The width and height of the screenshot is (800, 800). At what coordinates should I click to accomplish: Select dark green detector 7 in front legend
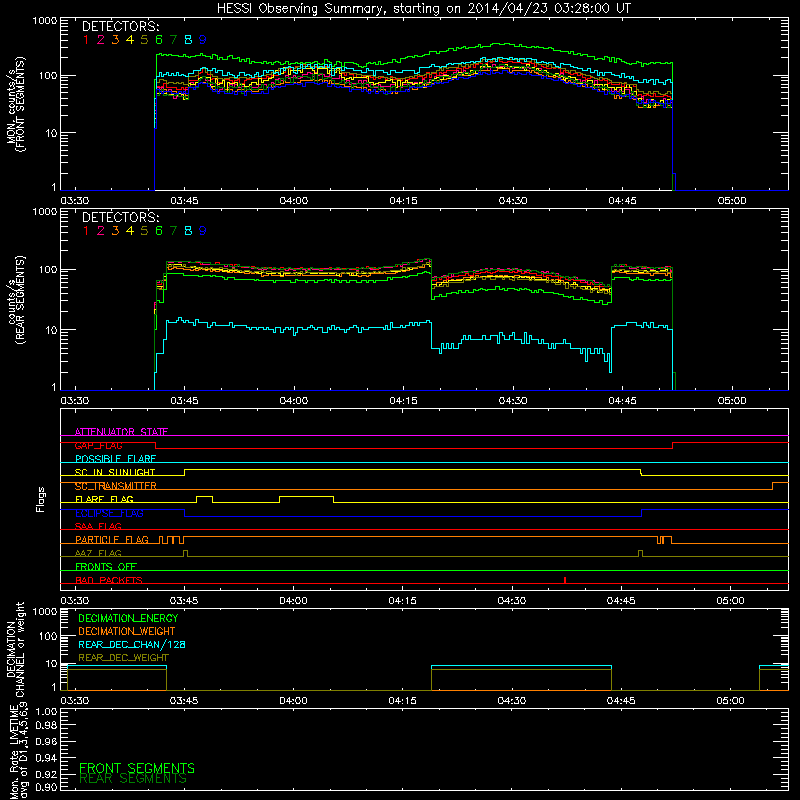click(x=173, y=40)
